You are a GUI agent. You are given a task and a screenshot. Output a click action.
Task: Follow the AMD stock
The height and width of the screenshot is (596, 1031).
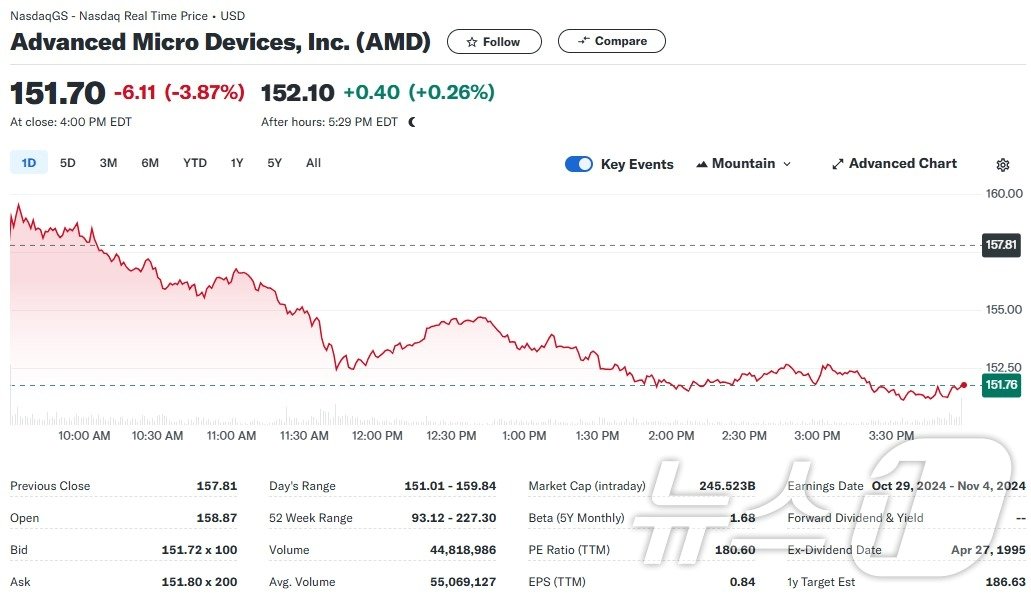tap(494, 41)
